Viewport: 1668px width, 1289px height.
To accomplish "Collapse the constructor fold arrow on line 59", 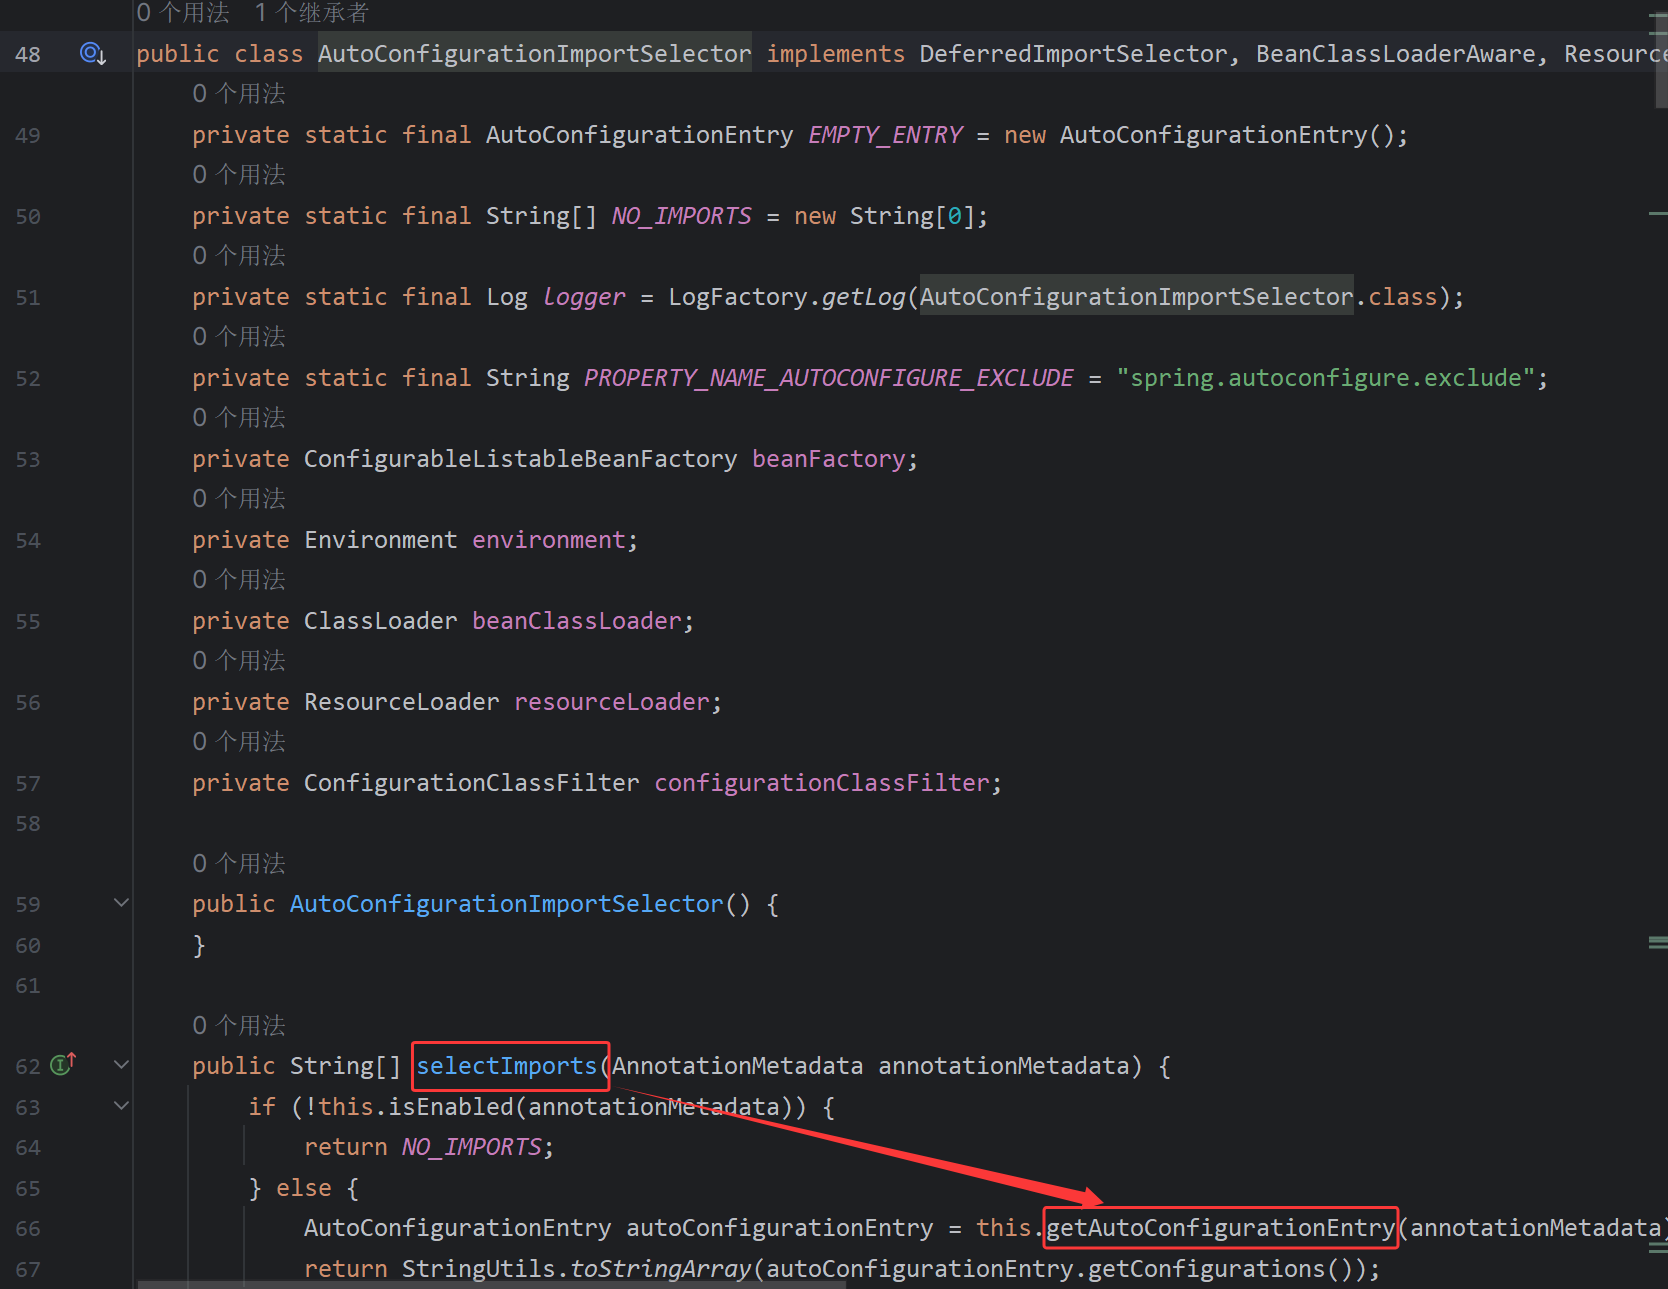I will [x=121, y=902].
